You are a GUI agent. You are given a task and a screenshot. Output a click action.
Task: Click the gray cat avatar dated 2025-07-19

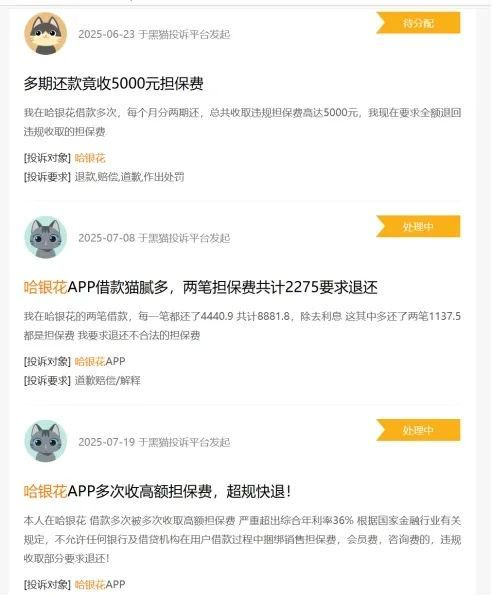click(46, 441)
